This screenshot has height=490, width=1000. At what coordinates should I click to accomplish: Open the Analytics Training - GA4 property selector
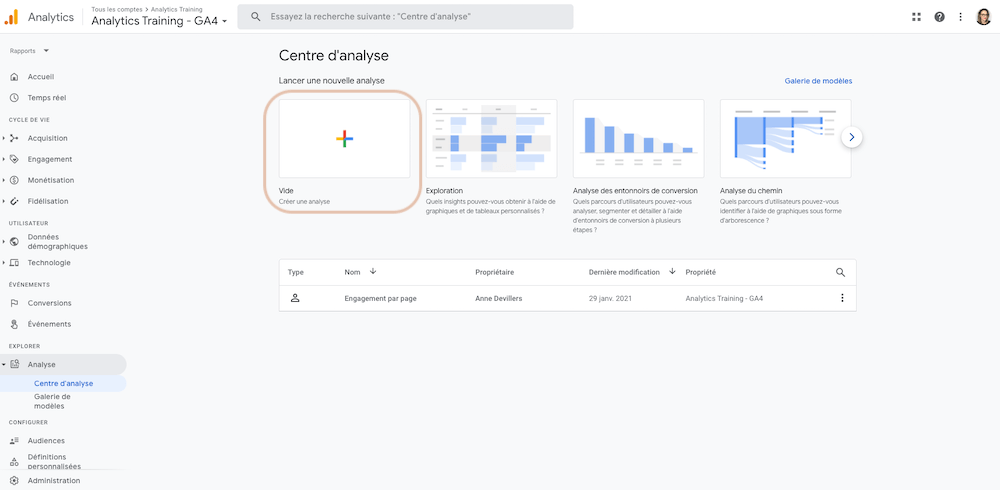[x=159, y=20]
